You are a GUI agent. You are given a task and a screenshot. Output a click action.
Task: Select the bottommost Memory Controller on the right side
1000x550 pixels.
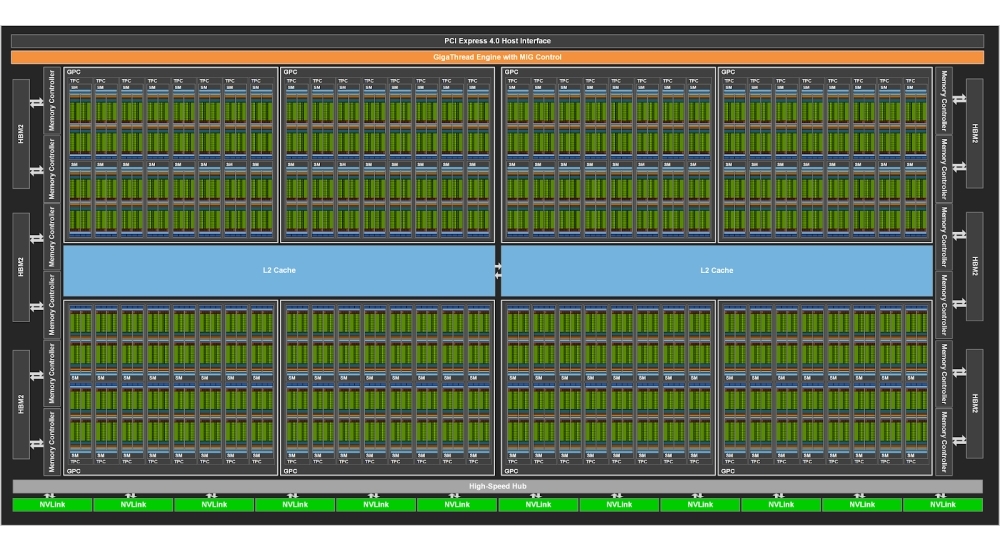pyautogui.click(x=942, y=441)
